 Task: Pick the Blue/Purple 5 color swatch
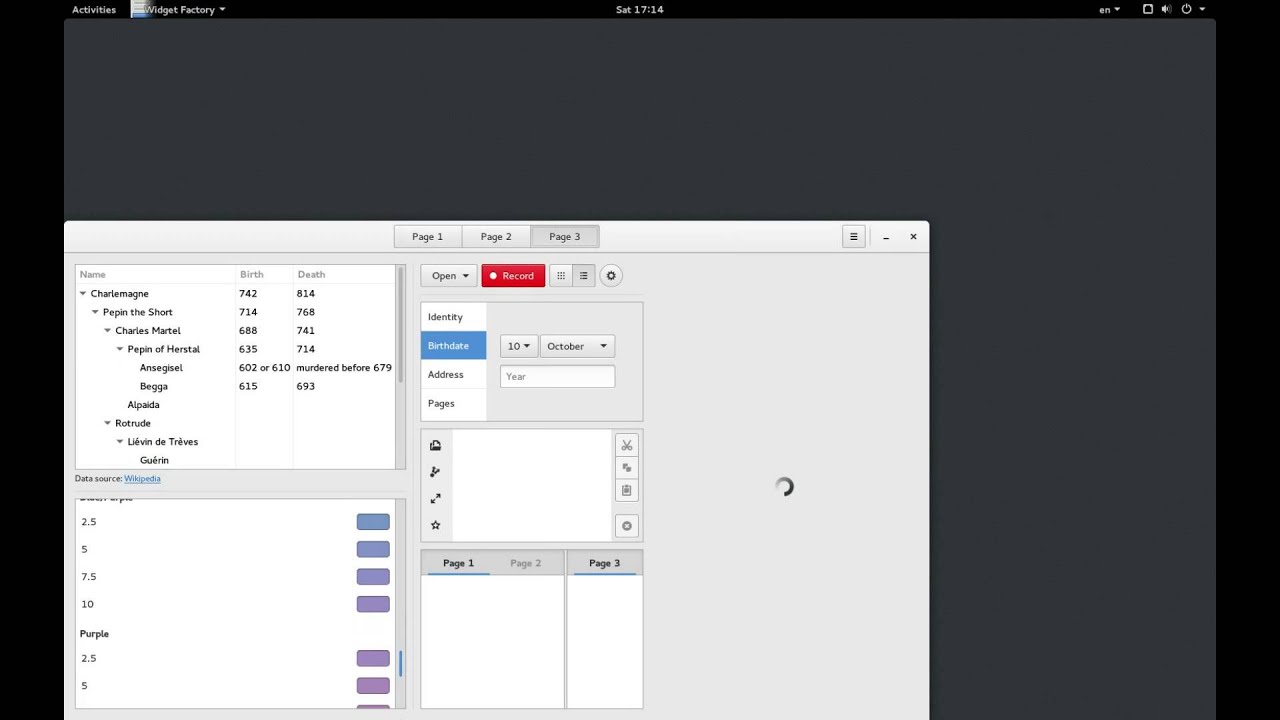pos(373,549)
